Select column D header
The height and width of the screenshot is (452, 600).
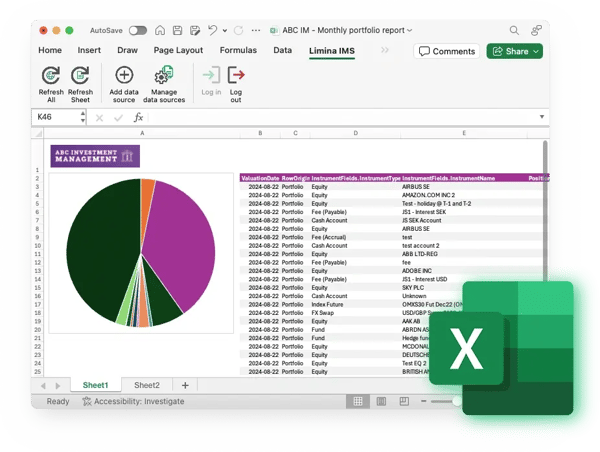[x=355, y=133]
